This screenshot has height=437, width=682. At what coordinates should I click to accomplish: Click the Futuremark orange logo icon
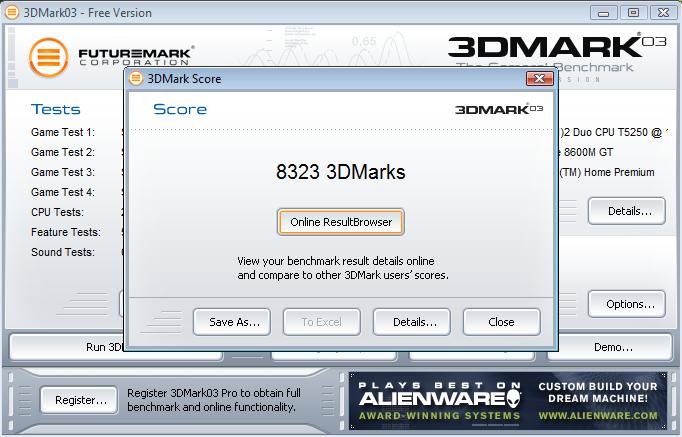point(49,57)
